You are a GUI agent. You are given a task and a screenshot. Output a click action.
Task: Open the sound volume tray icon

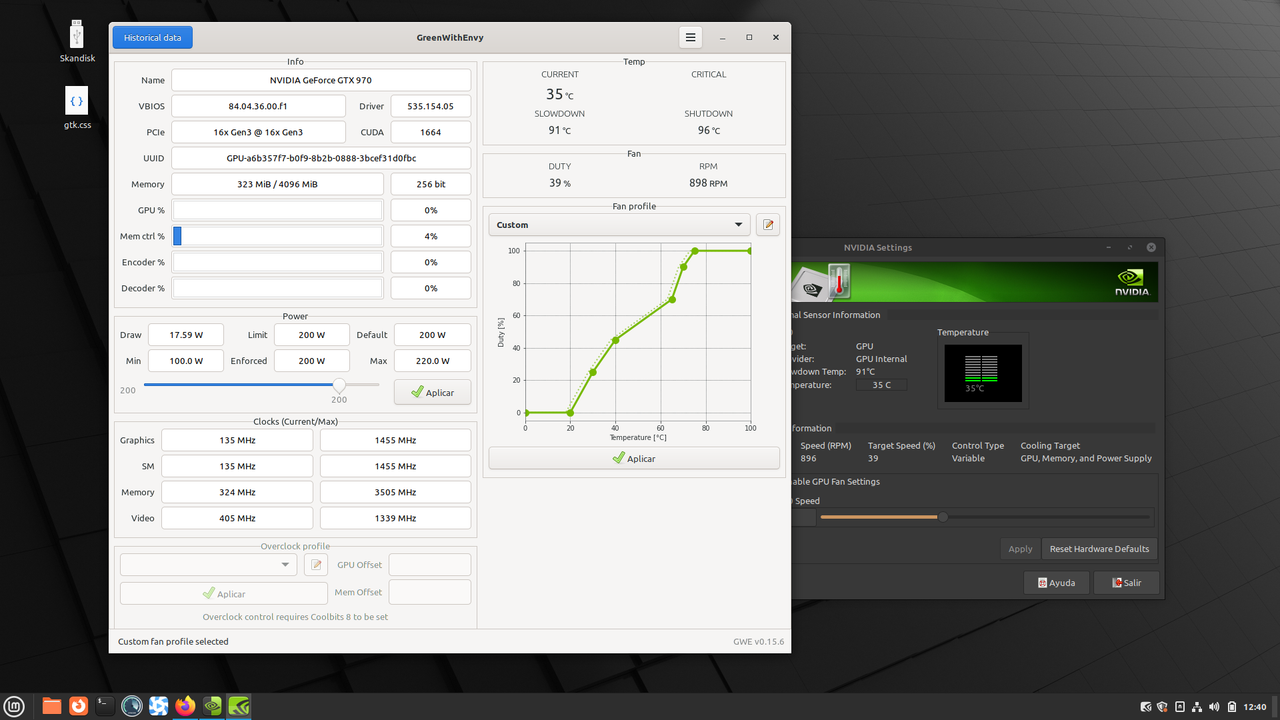[1214, 707]
